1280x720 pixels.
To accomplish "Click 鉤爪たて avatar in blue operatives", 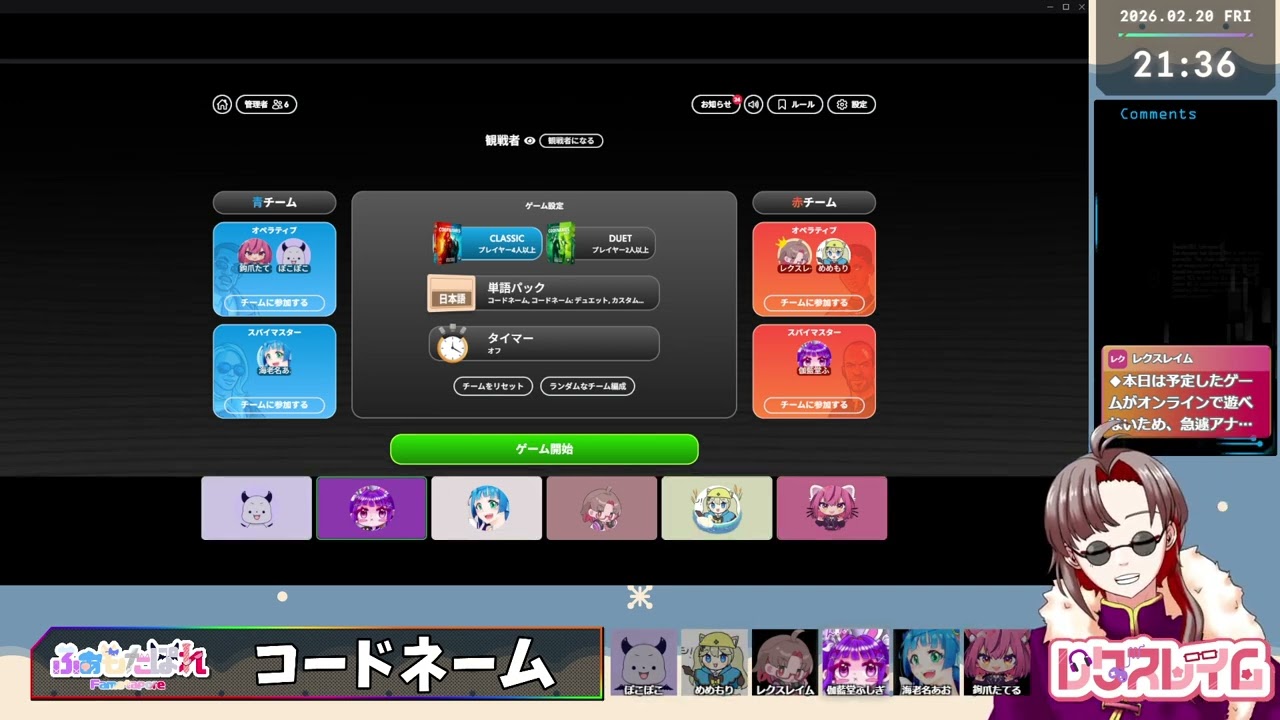I will 255,252.
